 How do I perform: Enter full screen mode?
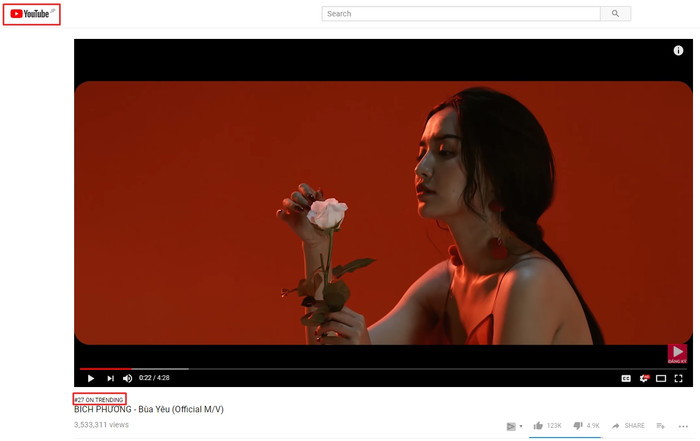pos(679,379)
